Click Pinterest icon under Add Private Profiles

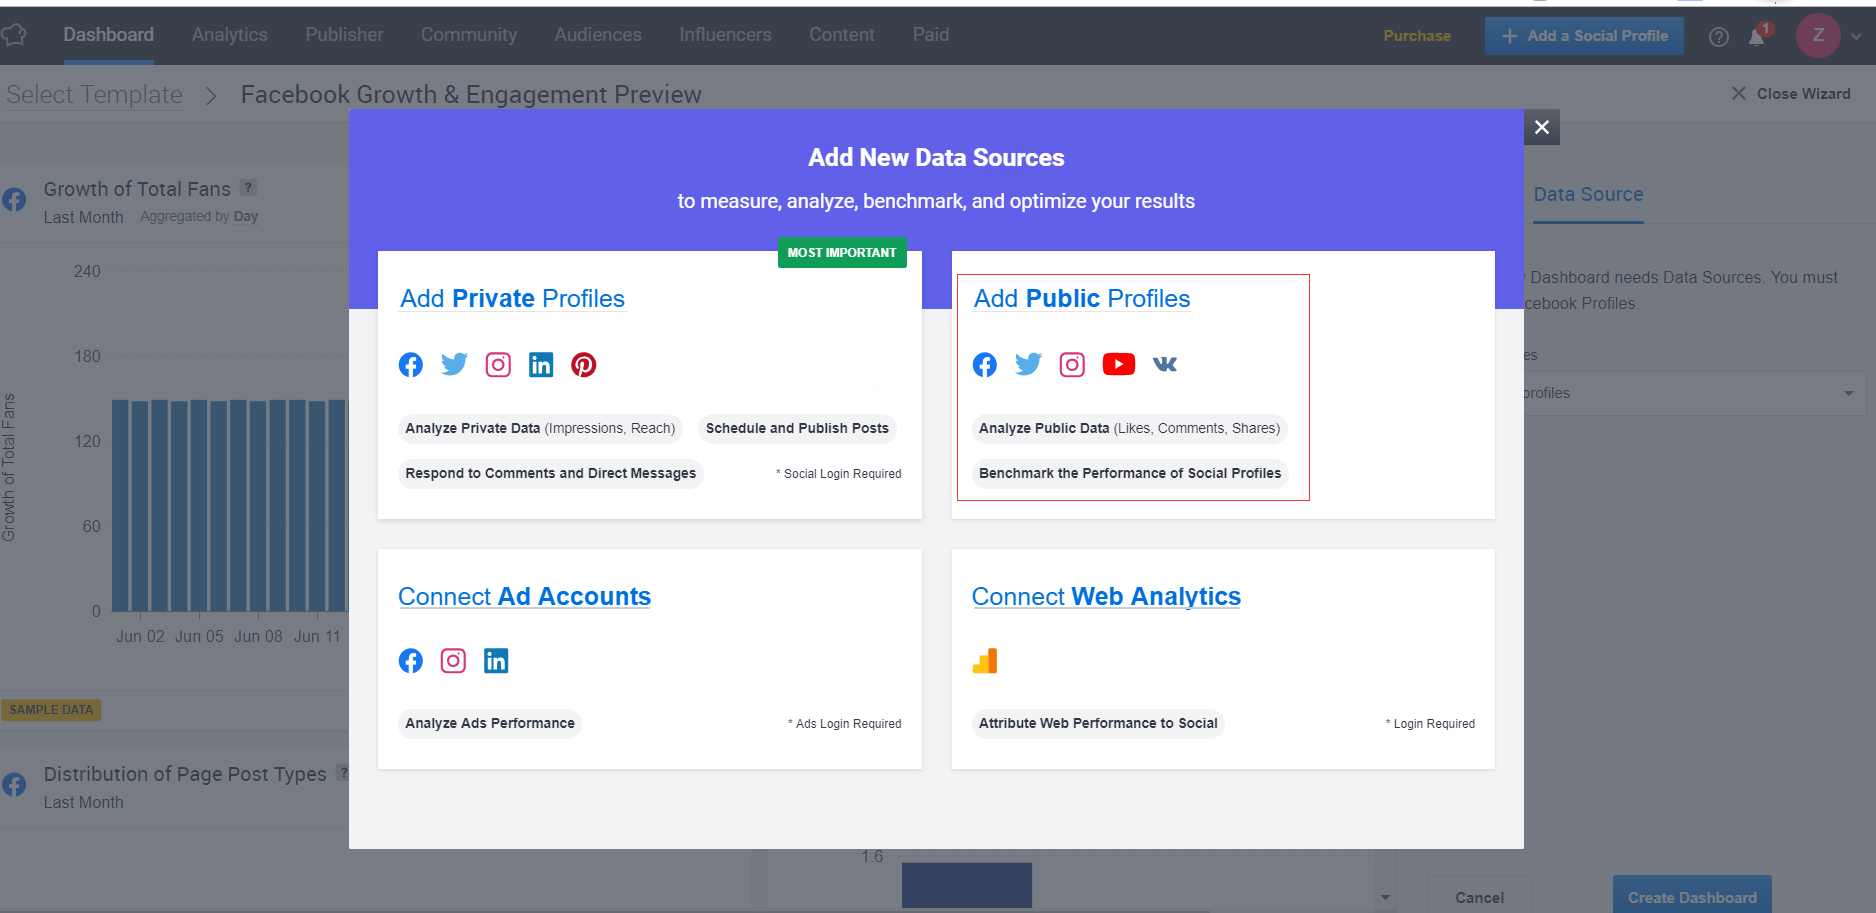coord(584,365)
